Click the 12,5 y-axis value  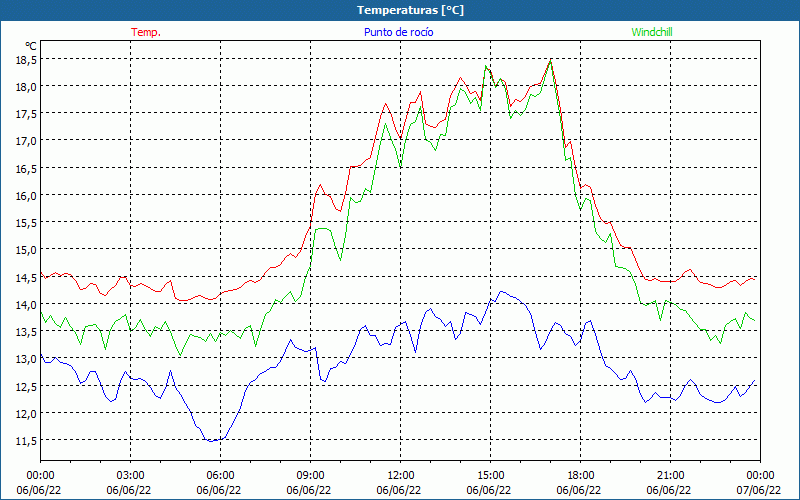point(27,387)
